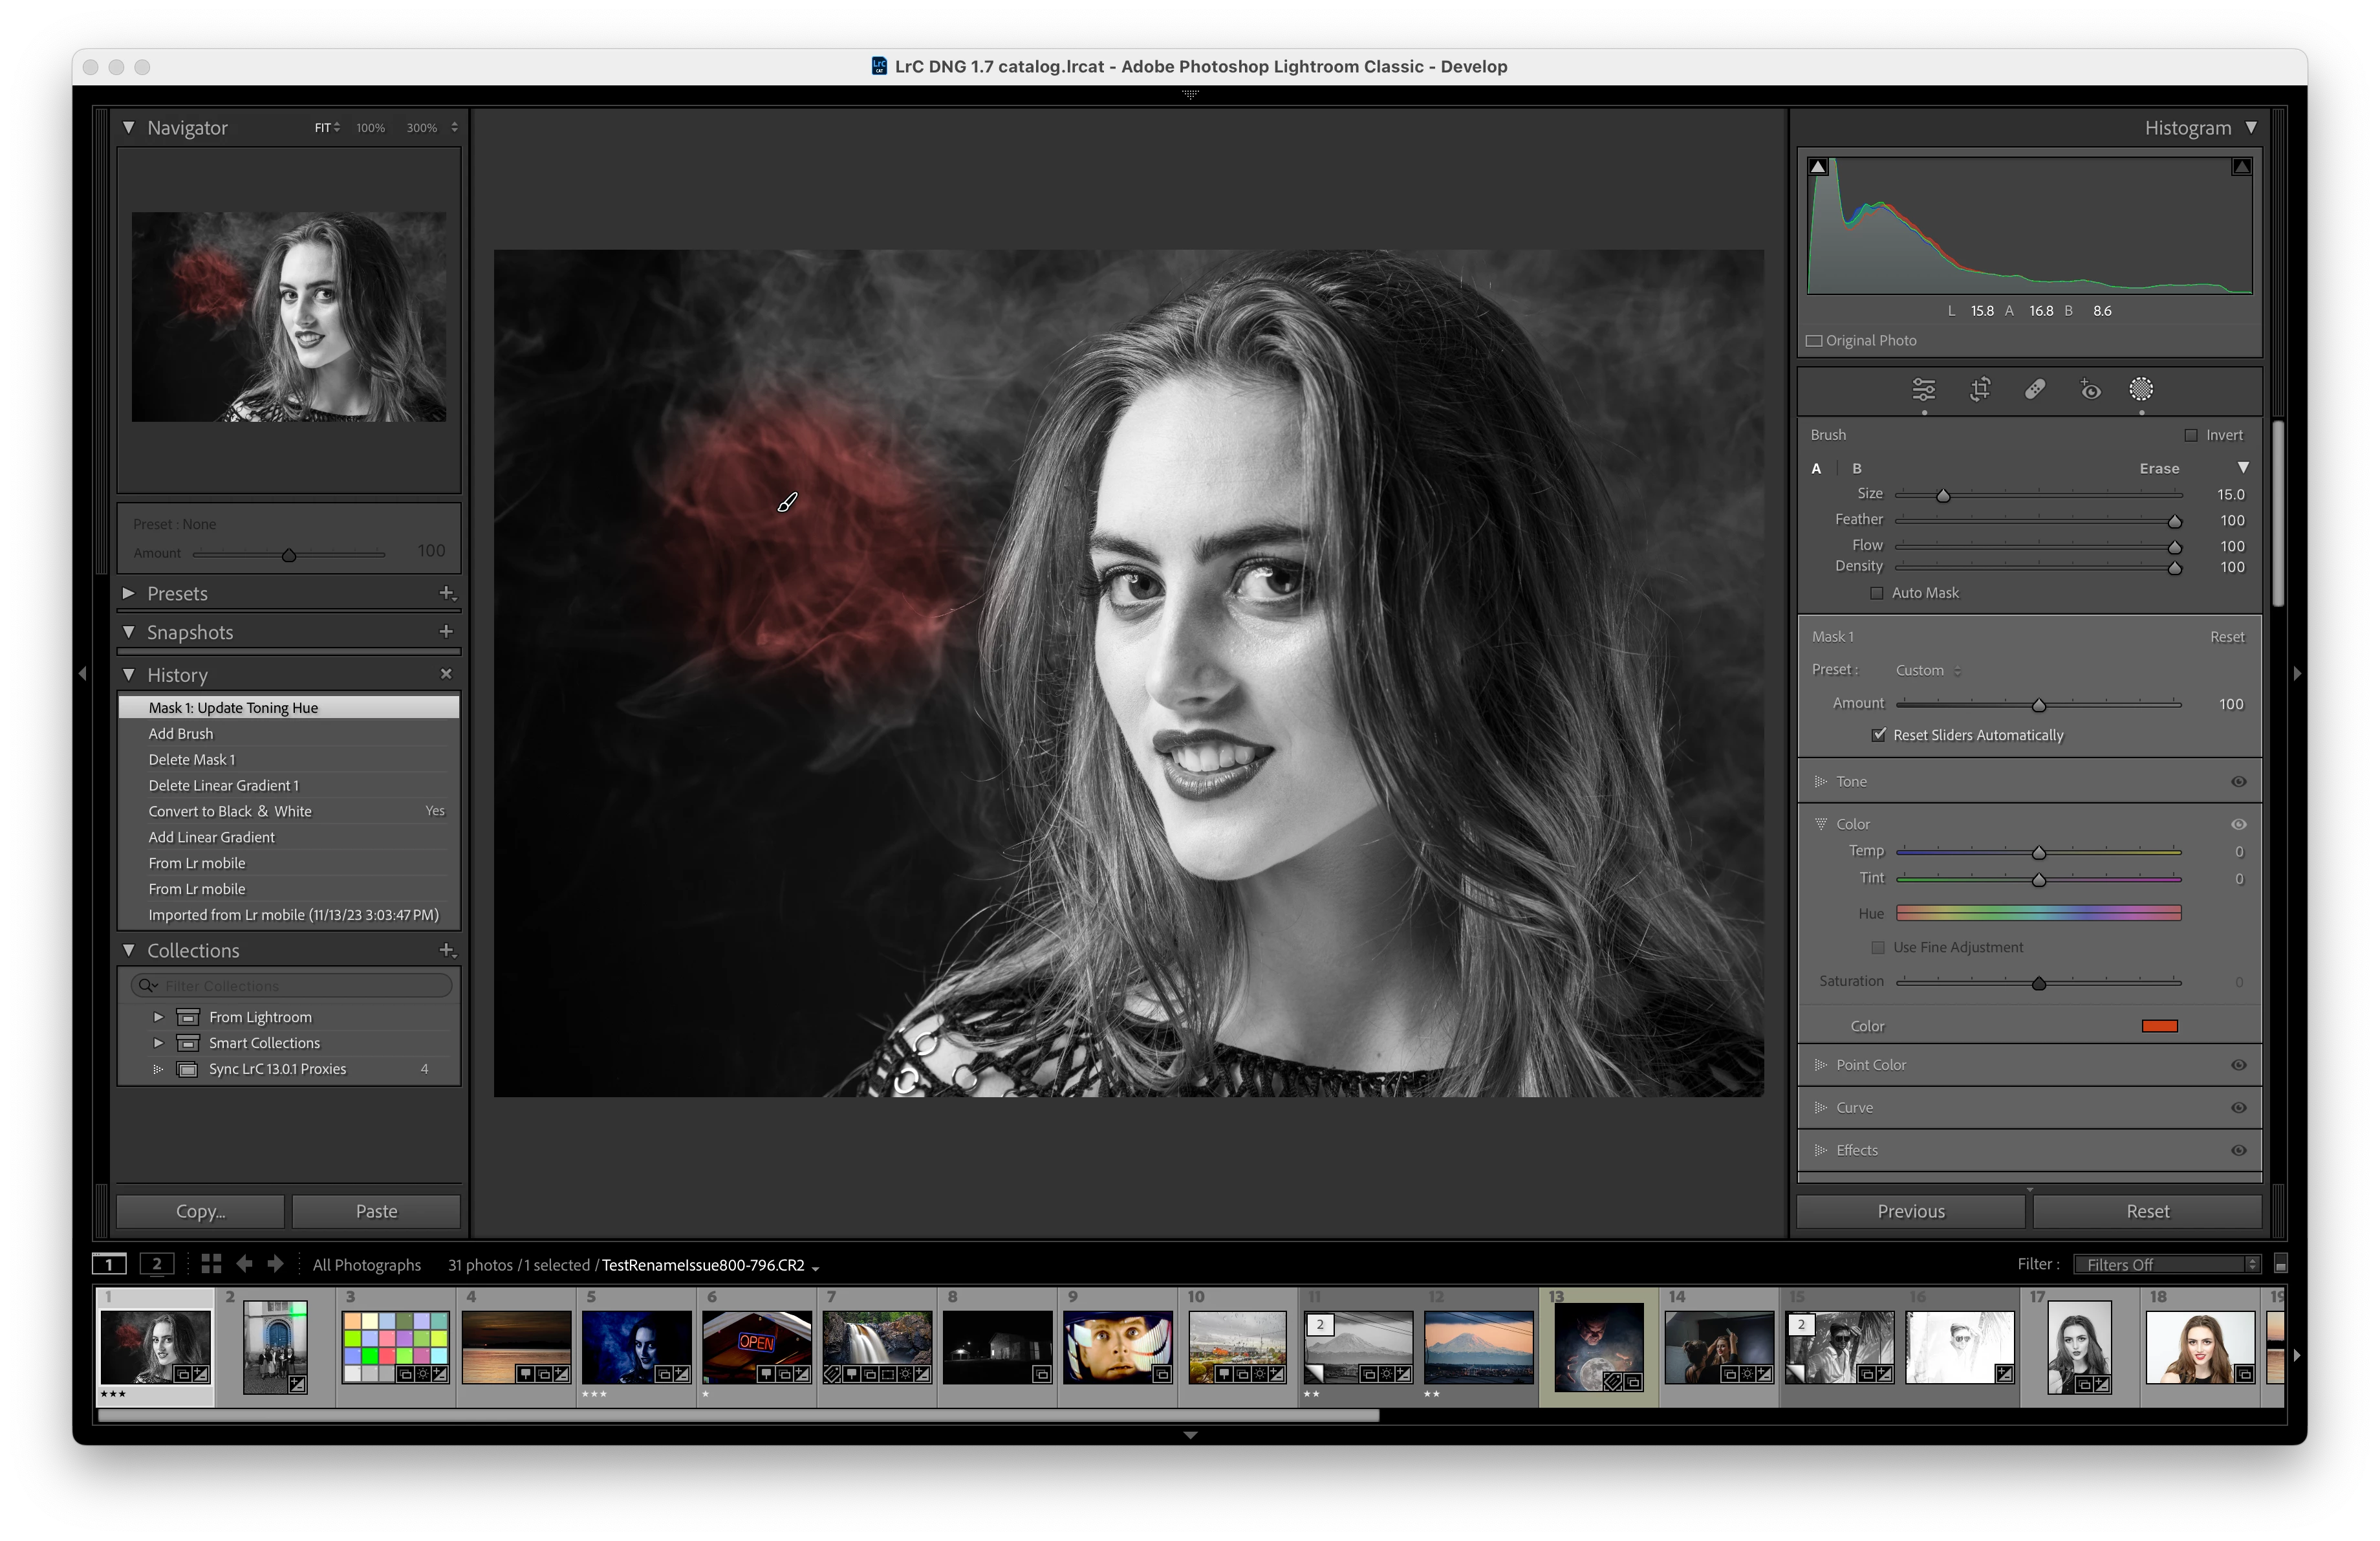Image resolution: width=2380 pixels, height=1541 pixels.
Task: Enable the Auto Mask checkbox
Action: click(1877, 593)
